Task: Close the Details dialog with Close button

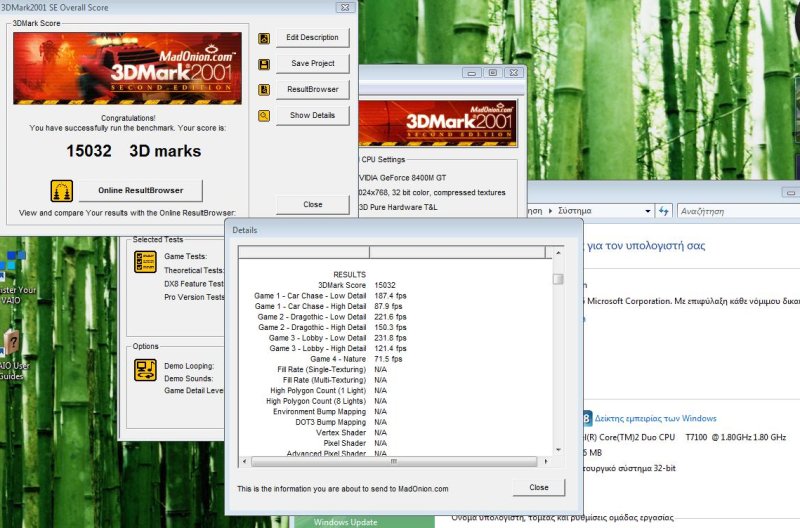Action: [539, 487]
